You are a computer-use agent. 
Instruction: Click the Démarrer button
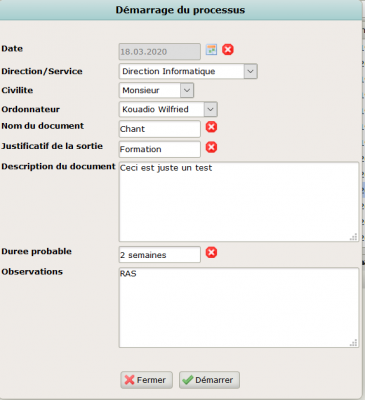tap(209, 380)
